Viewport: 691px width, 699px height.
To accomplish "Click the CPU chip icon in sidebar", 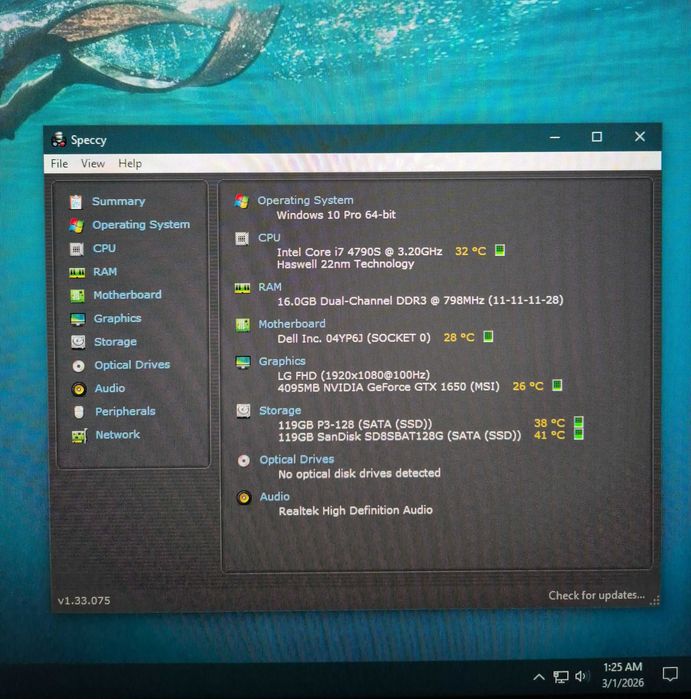I will (x=77, y=249).
